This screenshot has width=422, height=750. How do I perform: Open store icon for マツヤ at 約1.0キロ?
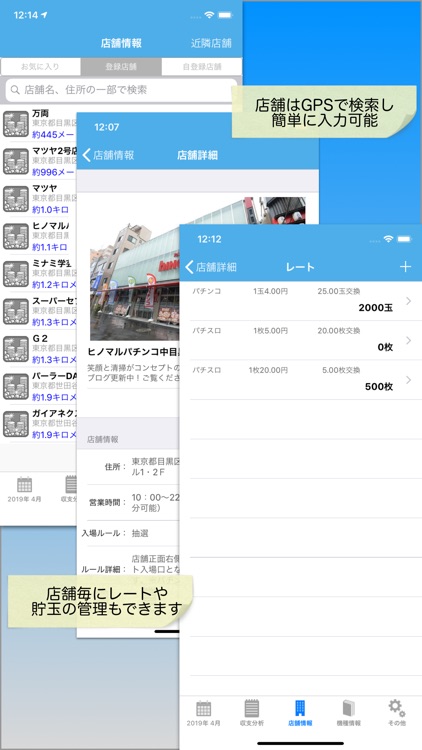(x=16, y=199)
